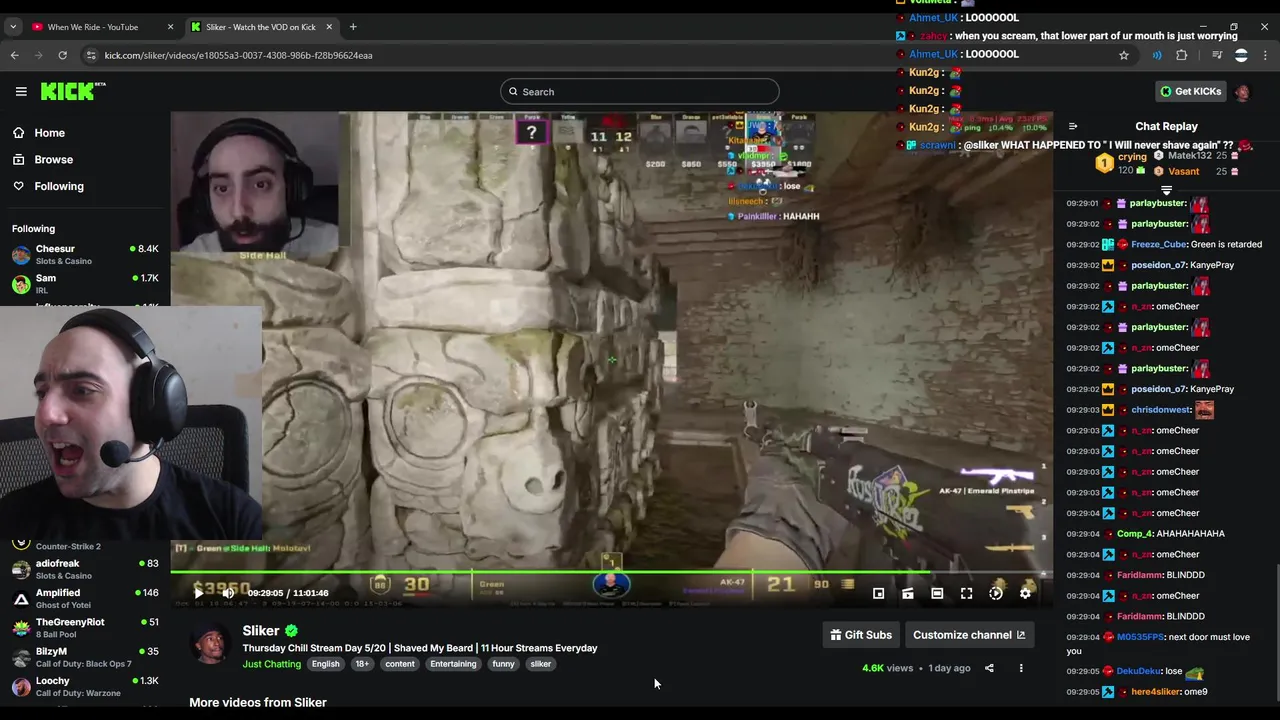Click the Gift Subs button
The image size is (1280, 720).
pyautogui.click(x=860, y=635)
